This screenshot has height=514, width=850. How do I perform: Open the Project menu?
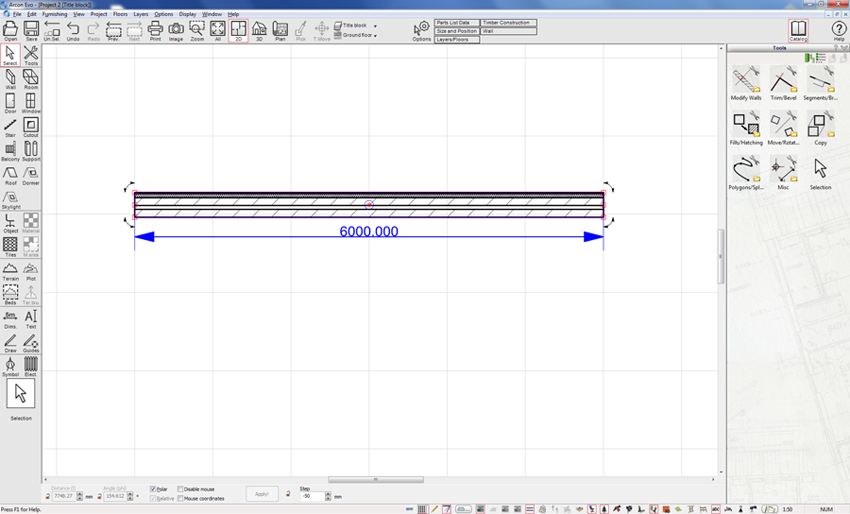(x=99, y=14)
